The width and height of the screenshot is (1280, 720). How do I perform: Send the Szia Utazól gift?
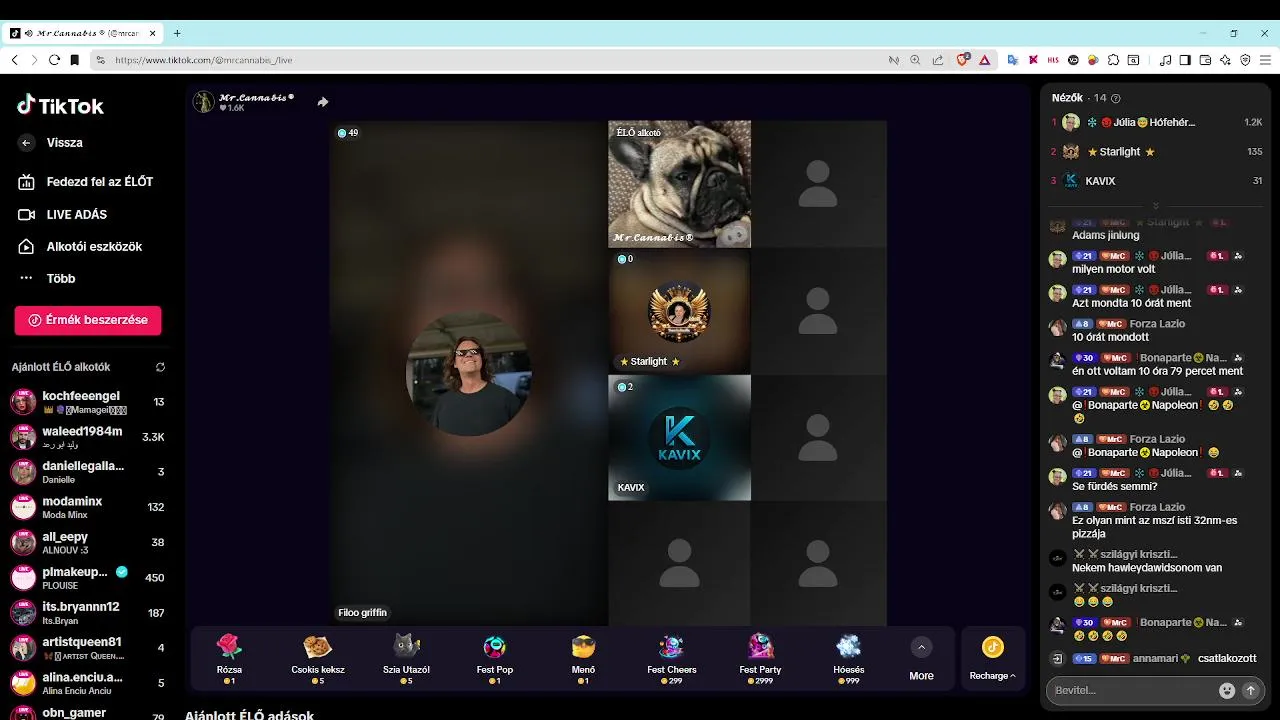pos(406,658)
